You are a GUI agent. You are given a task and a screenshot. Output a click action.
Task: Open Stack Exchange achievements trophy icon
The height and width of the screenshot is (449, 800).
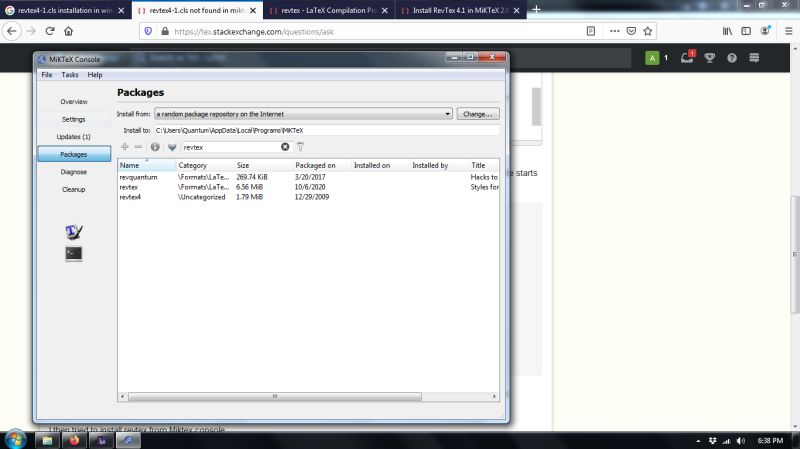pyautogui.click(x=709, y=58)
